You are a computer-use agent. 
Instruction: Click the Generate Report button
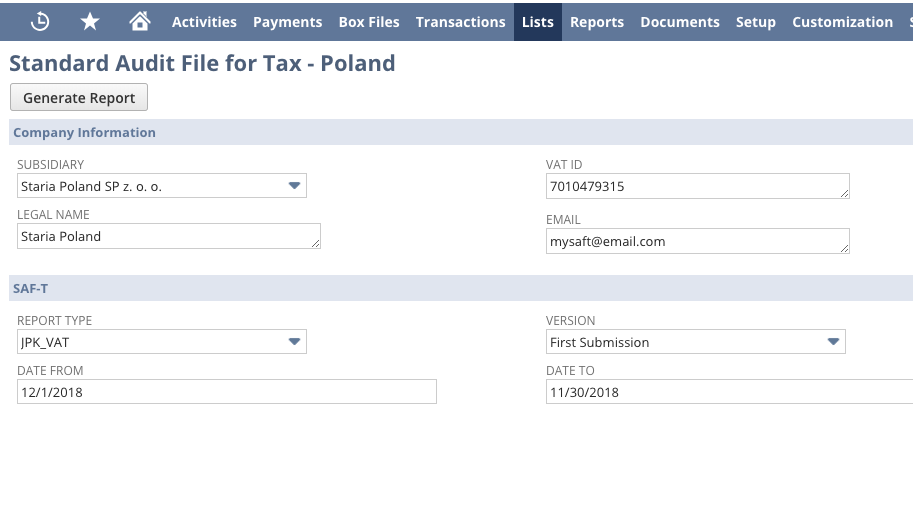[x=79, y=97]
